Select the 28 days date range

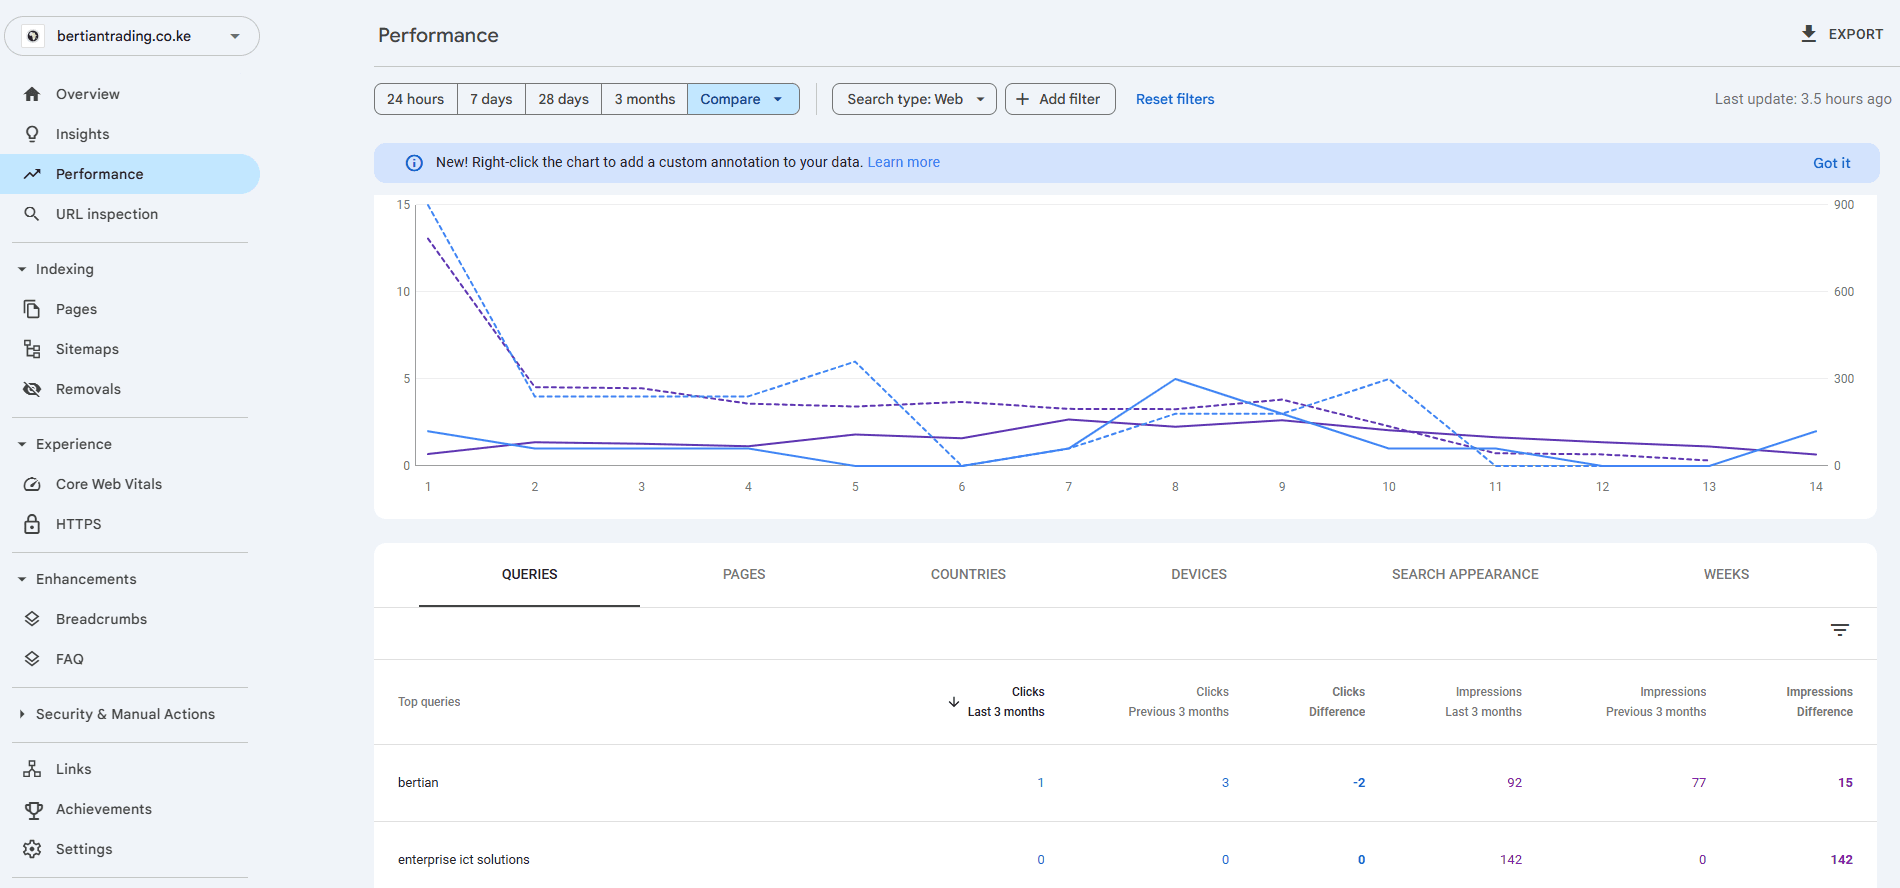click(x=563, y=99)
